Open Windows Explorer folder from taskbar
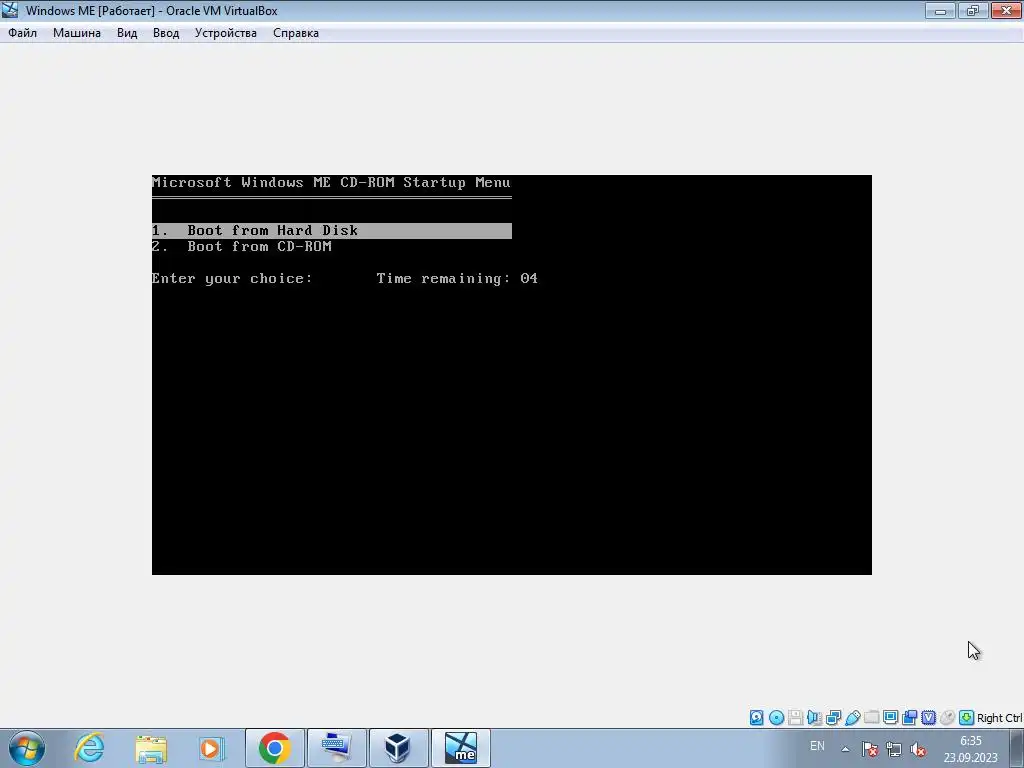The image size is (1024, 768). 151,748
